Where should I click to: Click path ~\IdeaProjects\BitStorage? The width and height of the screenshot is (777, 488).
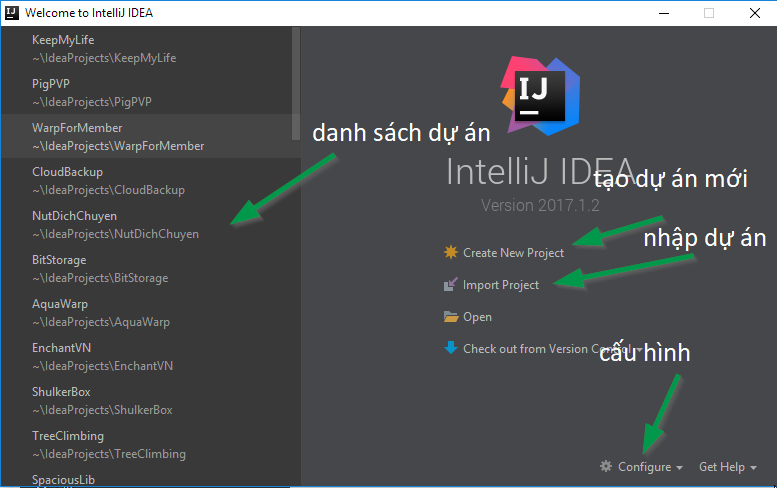100,278
